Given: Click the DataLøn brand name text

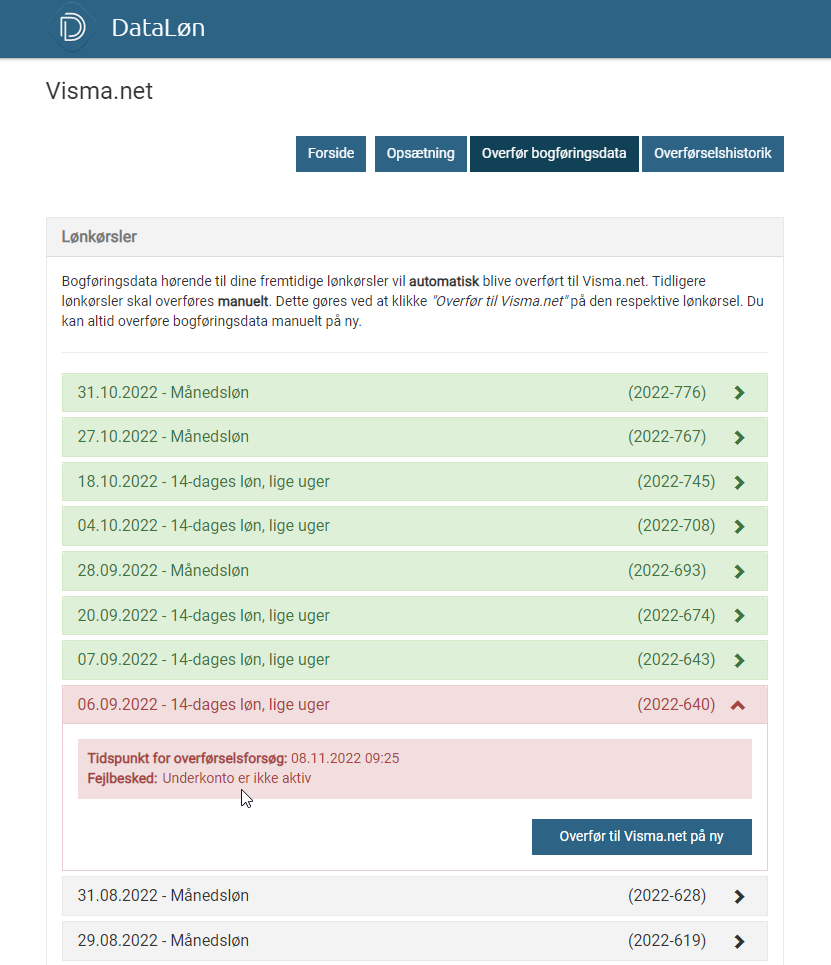Looking at the screenshot, I should pyautogui.click(x=158, y=29).
